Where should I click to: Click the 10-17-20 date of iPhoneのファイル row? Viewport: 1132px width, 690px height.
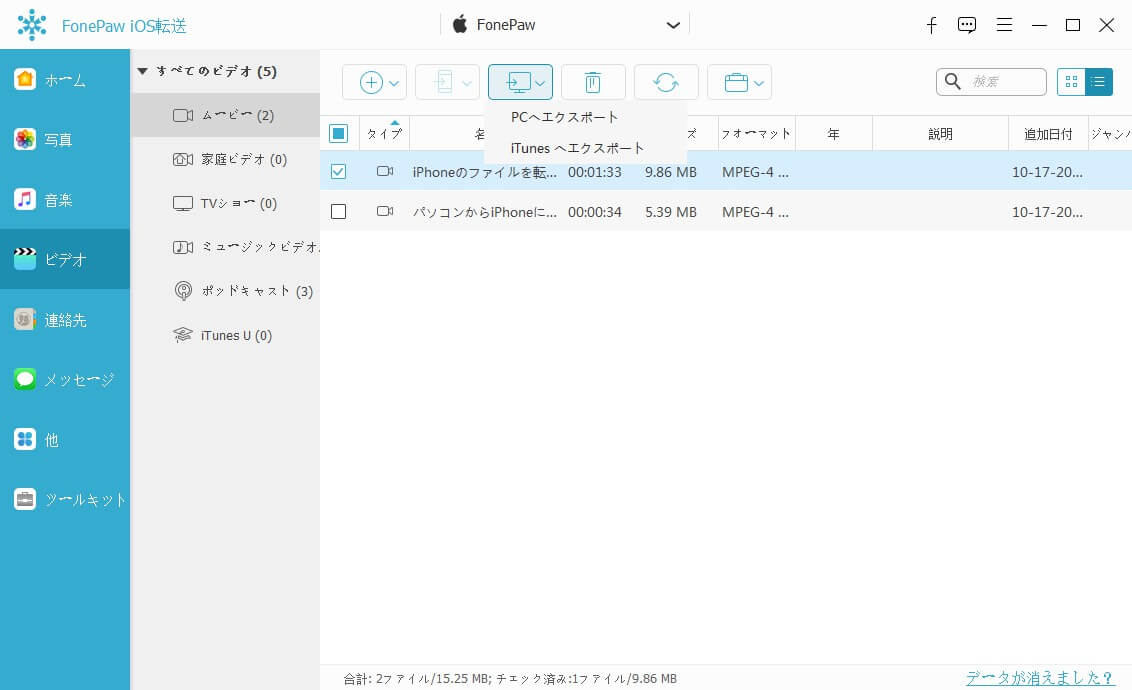click(x=1047, y=172)
